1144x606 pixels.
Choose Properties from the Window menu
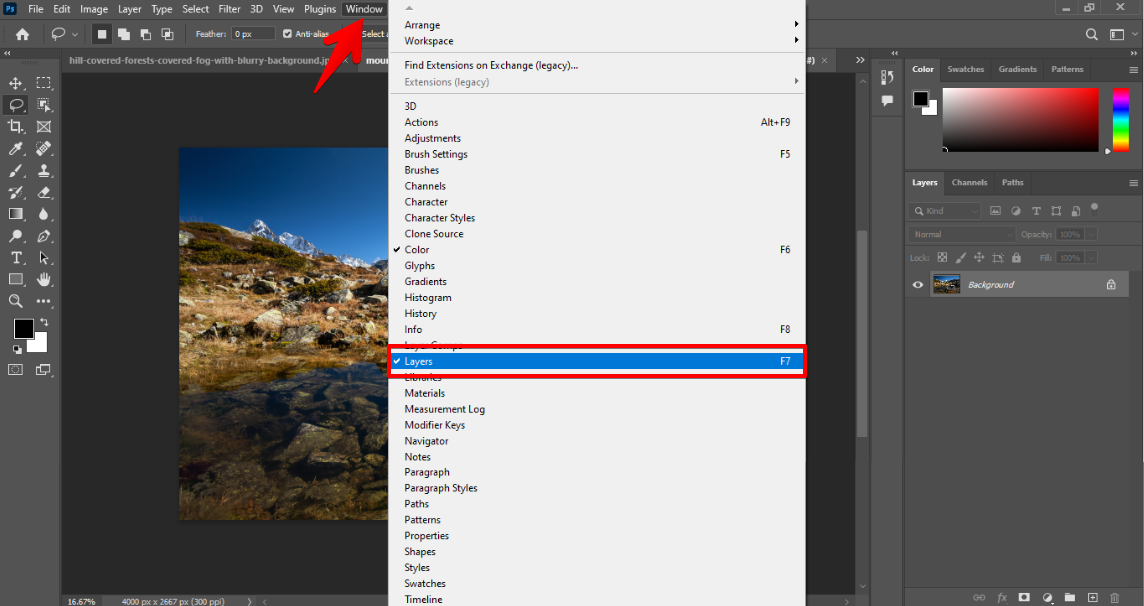click(597, 536)
